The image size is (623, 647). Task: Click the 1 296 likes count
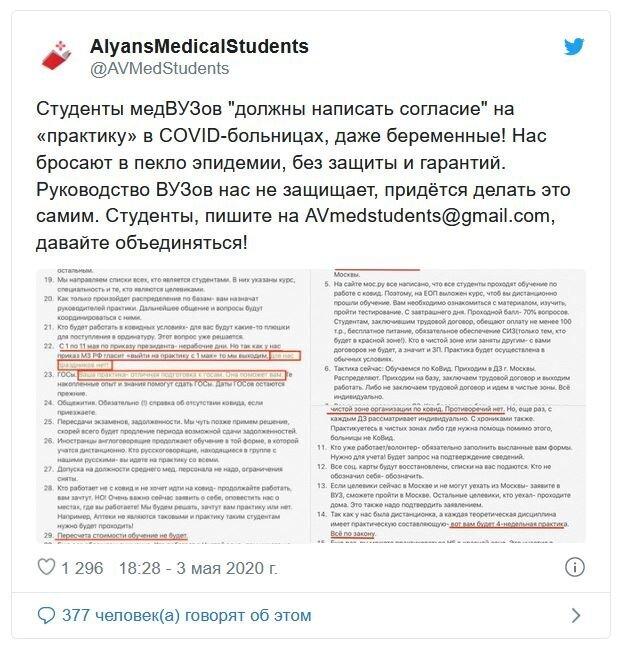[x=82, y=568]
